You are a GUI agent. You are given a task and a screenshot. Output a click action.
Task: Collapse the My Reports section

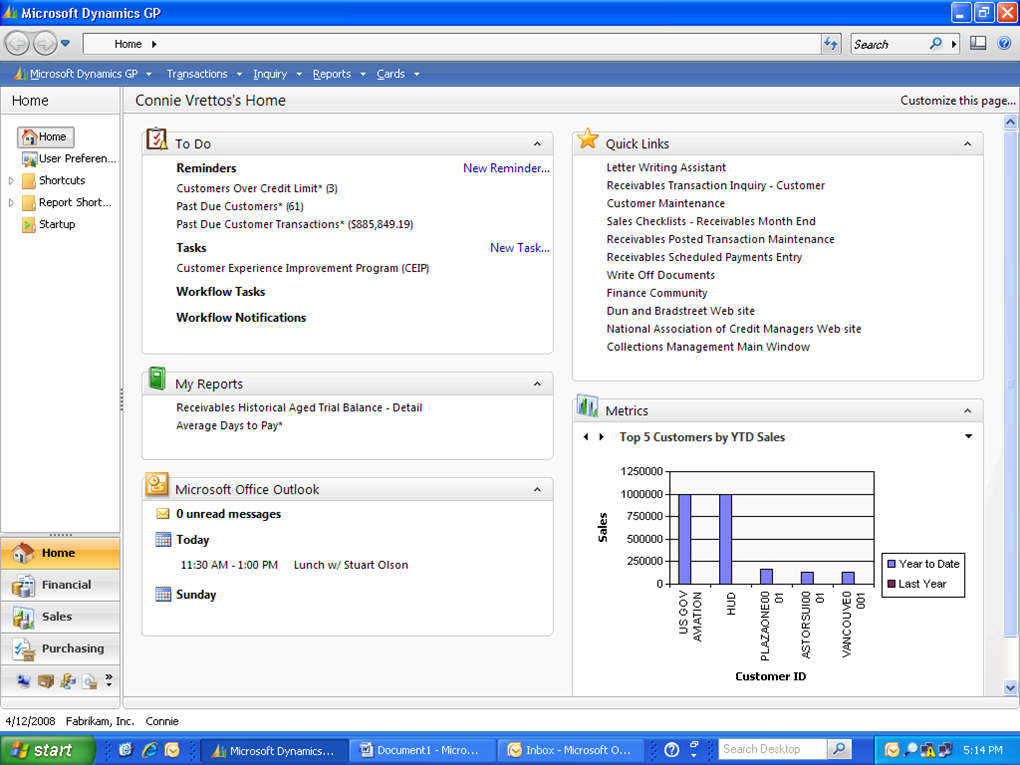[537, 384]
